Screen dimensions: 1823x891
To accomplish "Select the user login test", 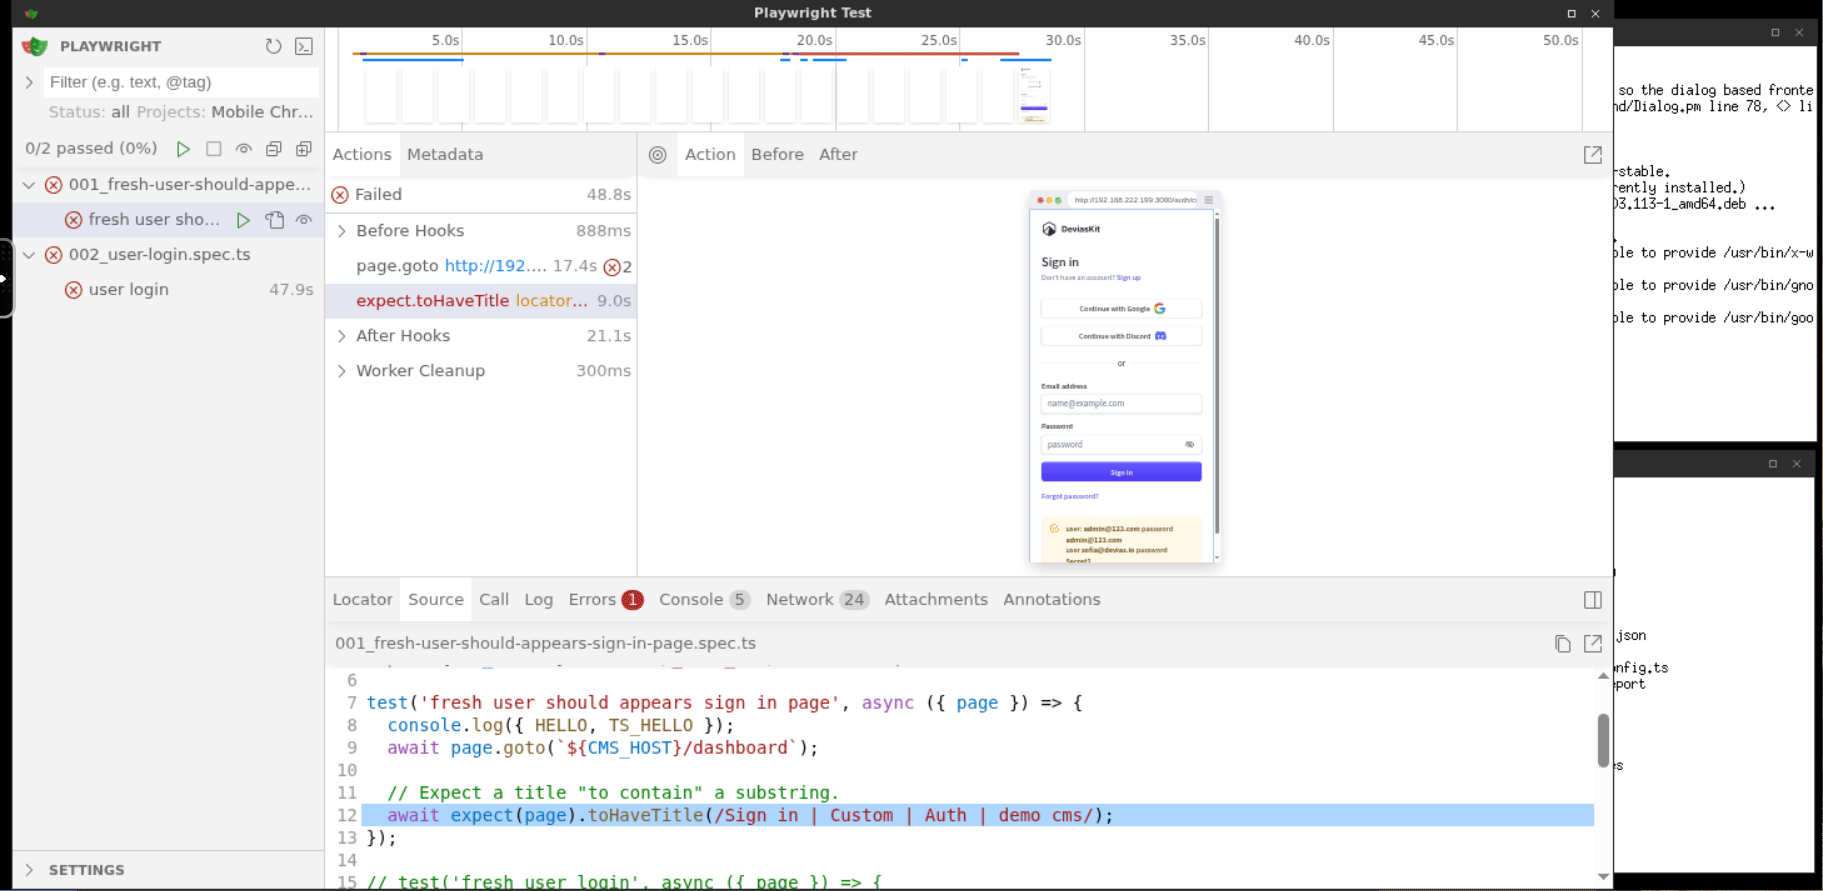I will tap(128, 290).
